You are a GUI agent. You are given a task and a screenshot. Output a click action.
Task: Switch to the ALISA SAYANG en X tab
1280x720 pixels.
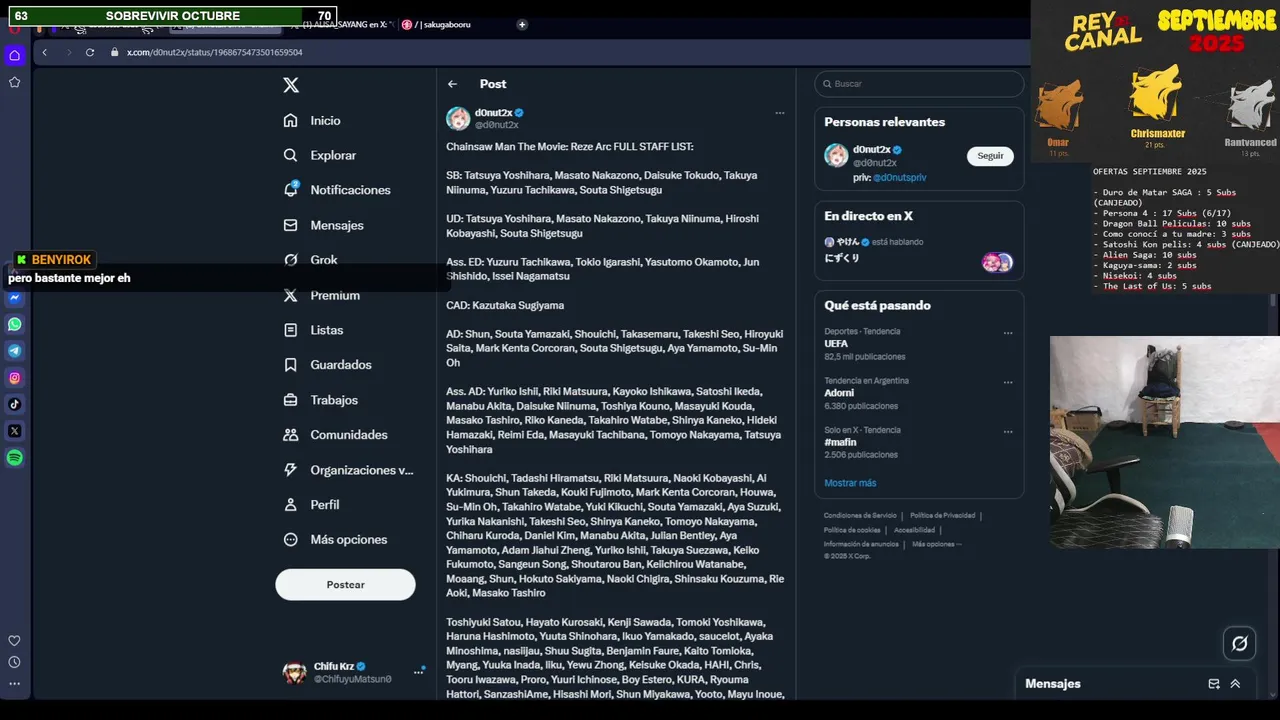[x=343, y=24]
